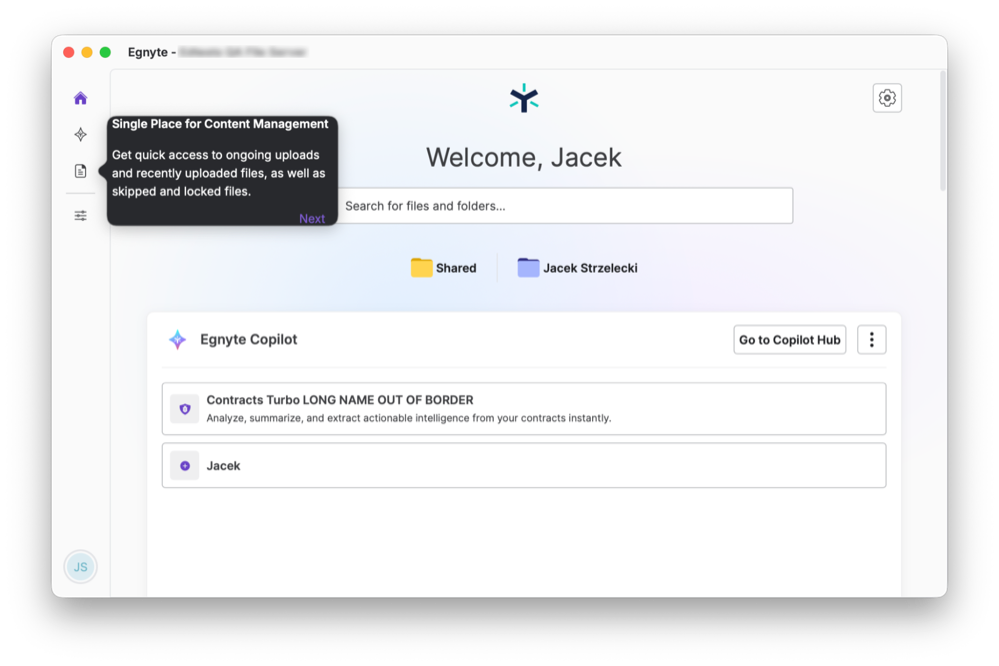Click the Go to Copilot Hub button
Screen dimensions: 999x666
(789, 339)
